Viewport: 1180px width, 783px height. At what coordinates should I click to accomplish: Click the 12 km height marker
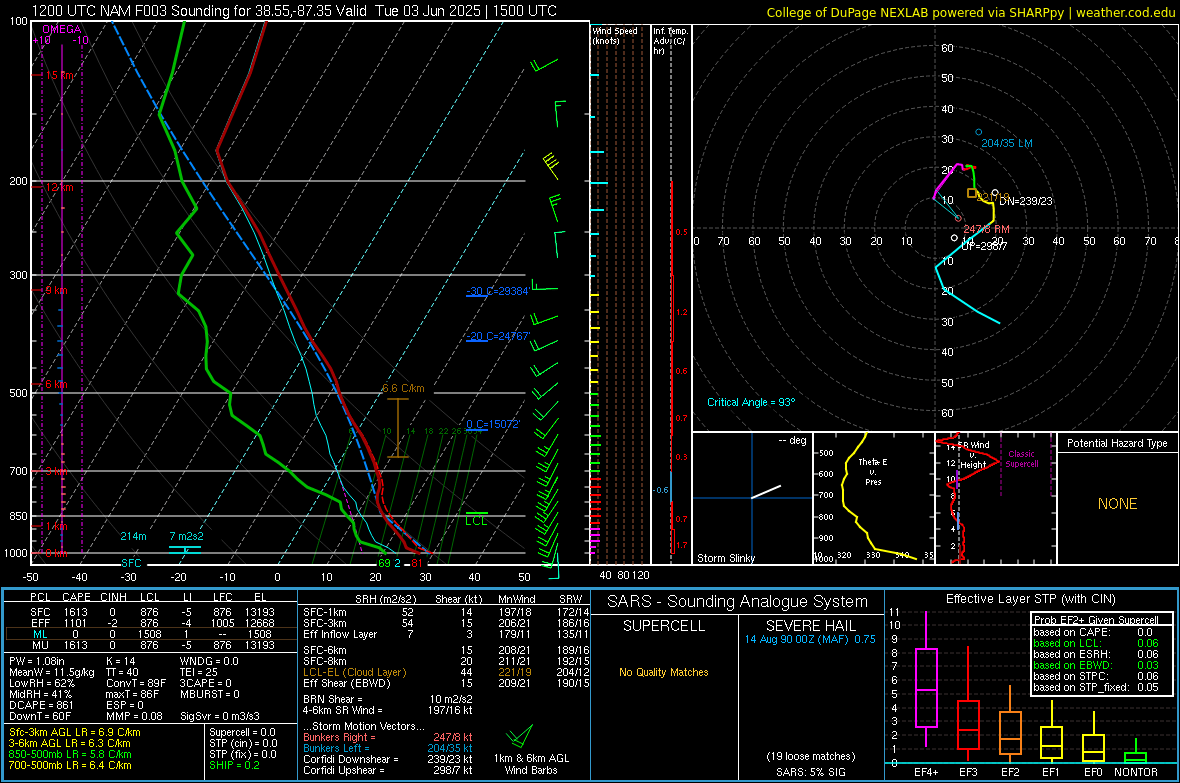(x=59, y=187)
